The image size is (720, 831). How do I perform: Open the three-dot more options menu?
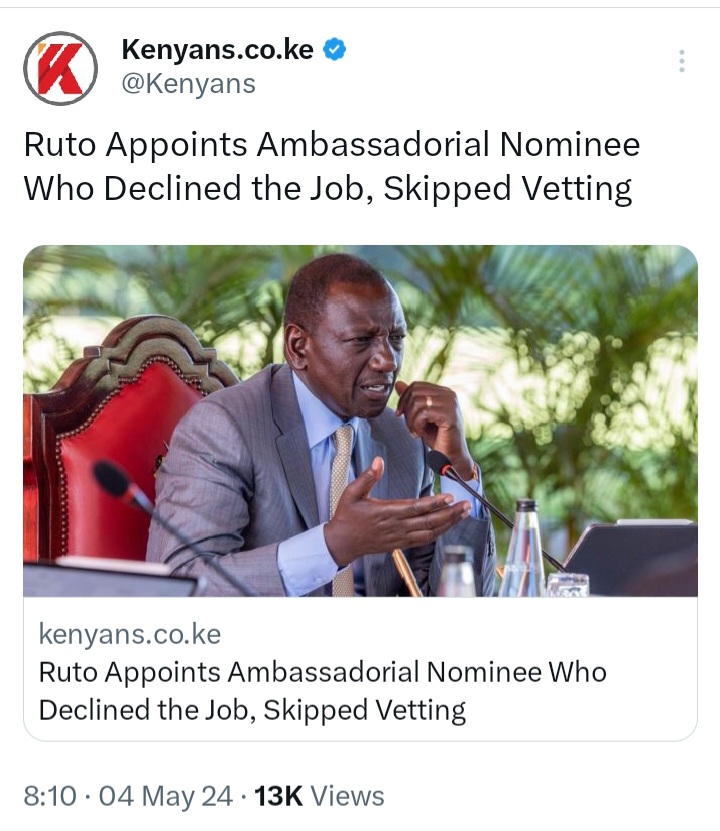click(x=681, y=61)
